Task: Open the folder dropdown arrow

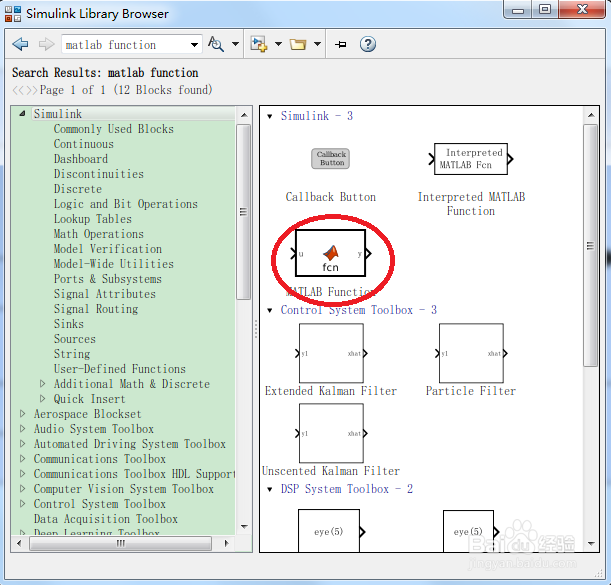Action: tap(317, 44)
